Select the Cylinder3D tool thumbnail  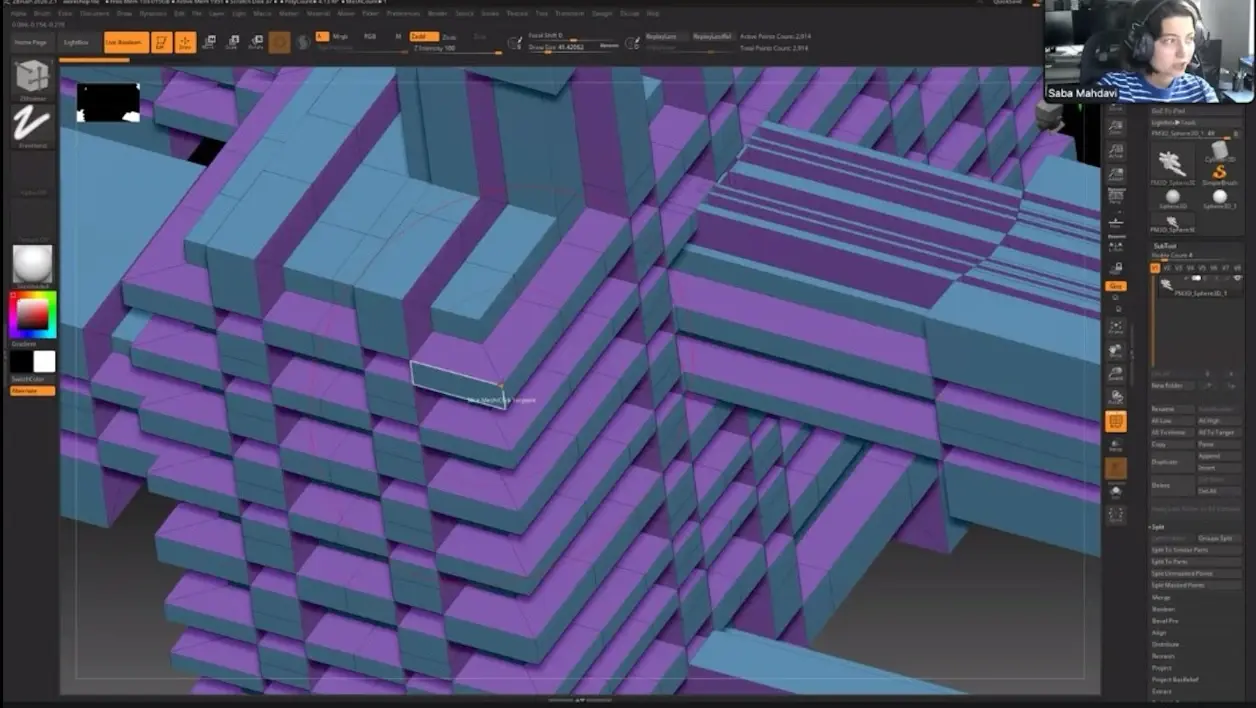pos(1219,152)
